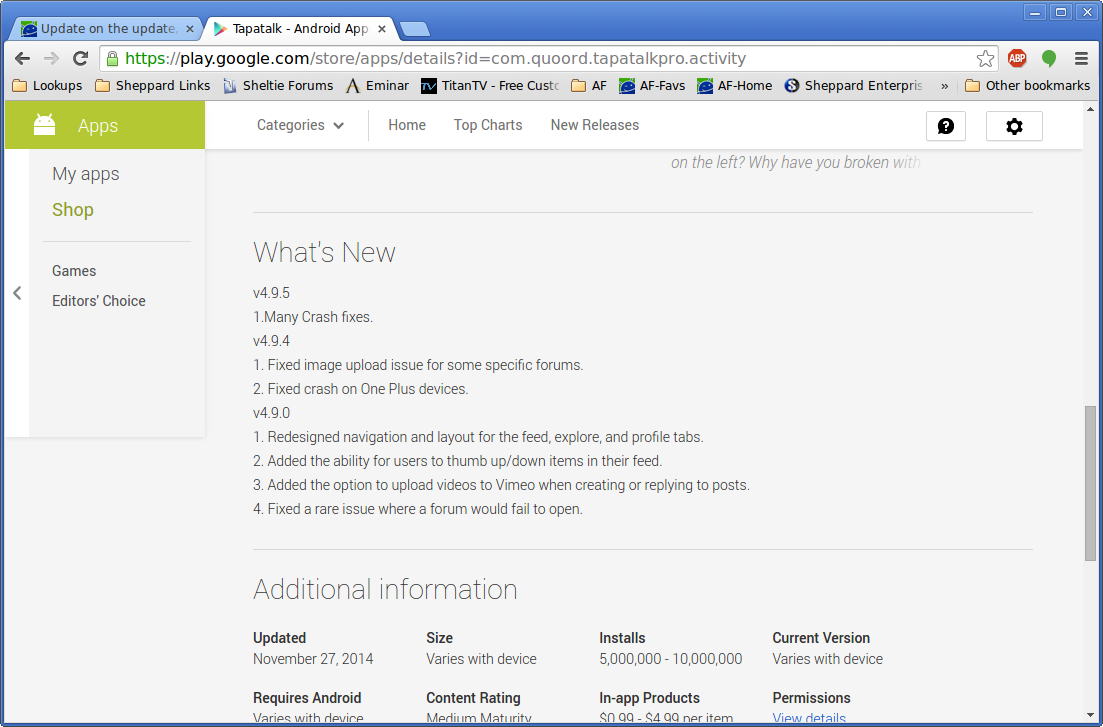Open Editors' Choice in sidebar
Viewport: 1103px width, 727px height.
(x=98, y=301)
